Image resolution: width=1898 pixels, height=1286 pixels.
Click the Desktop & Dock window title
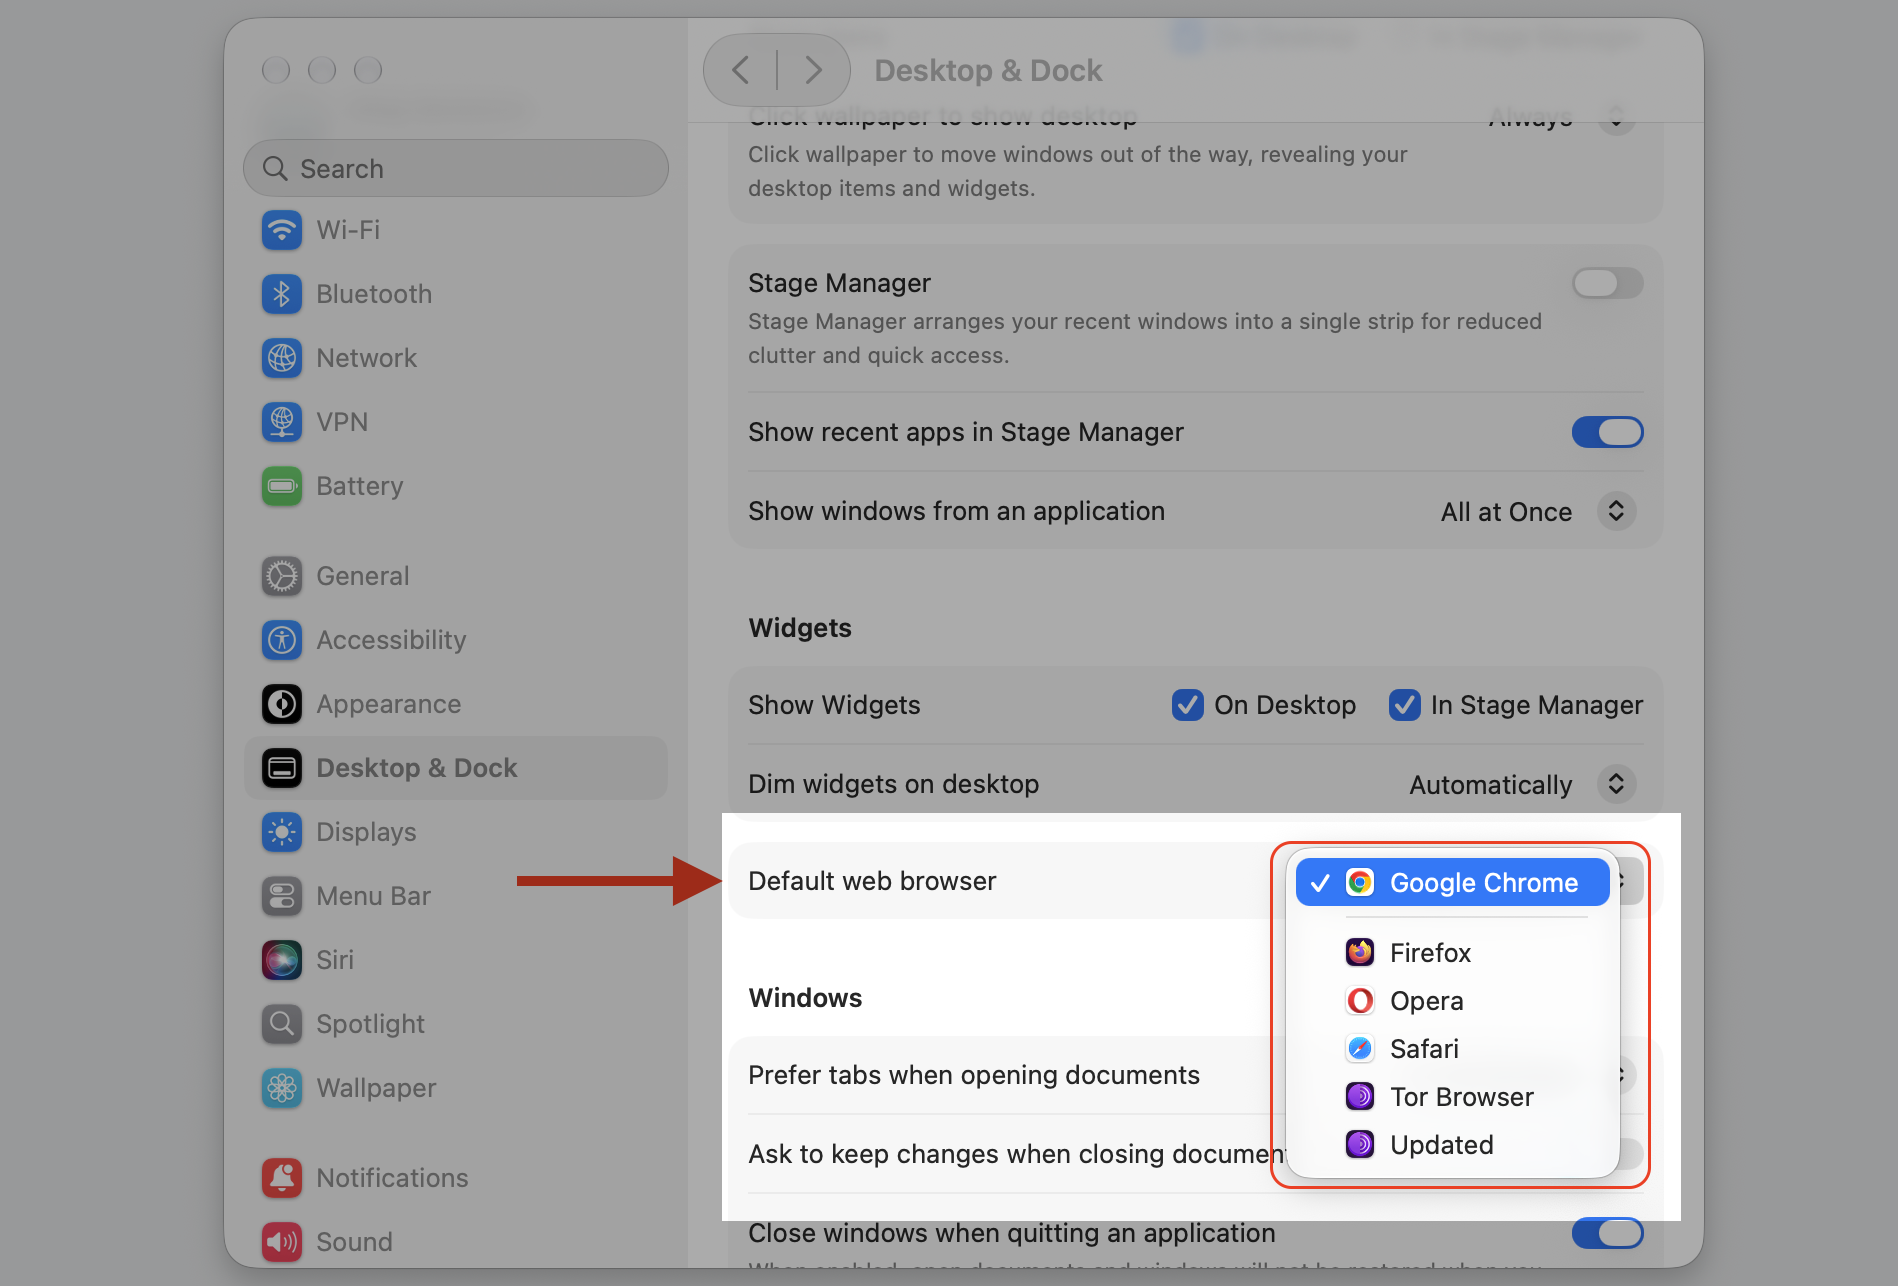(988, 70)
